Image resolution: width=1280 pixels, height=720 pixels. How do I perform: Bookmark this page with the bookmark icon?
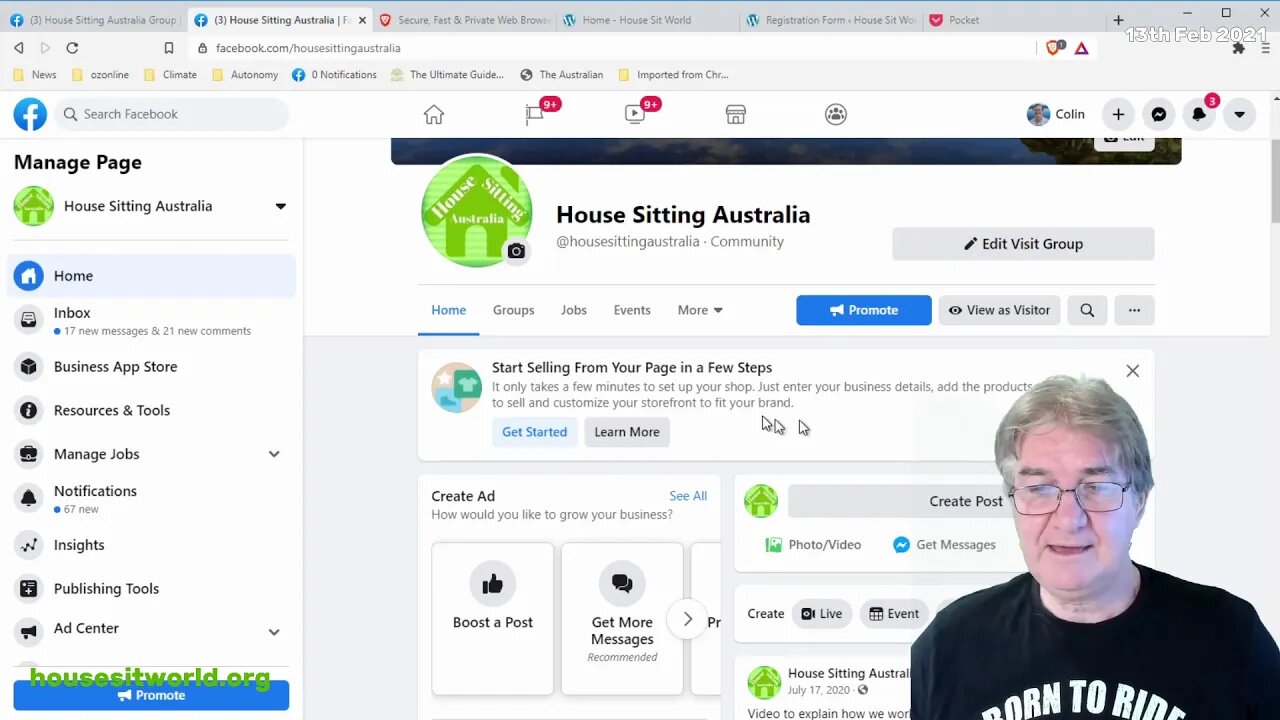pos(168,48)
